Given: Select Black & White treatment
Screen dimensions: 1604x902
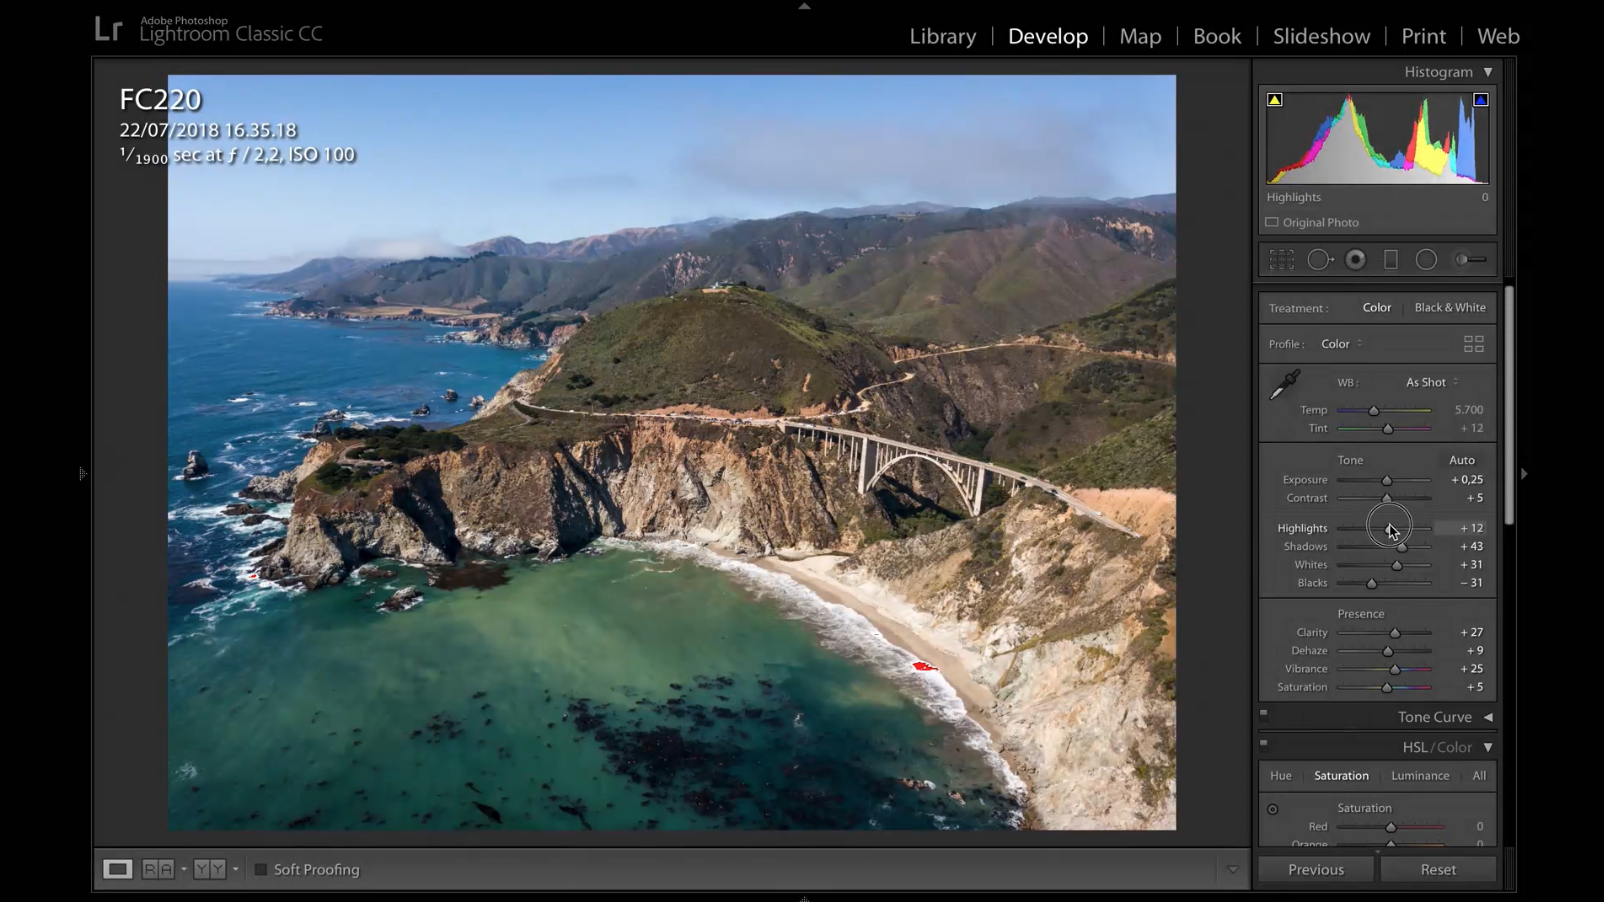Looking at the screenshot, I should pos(1450,308).
